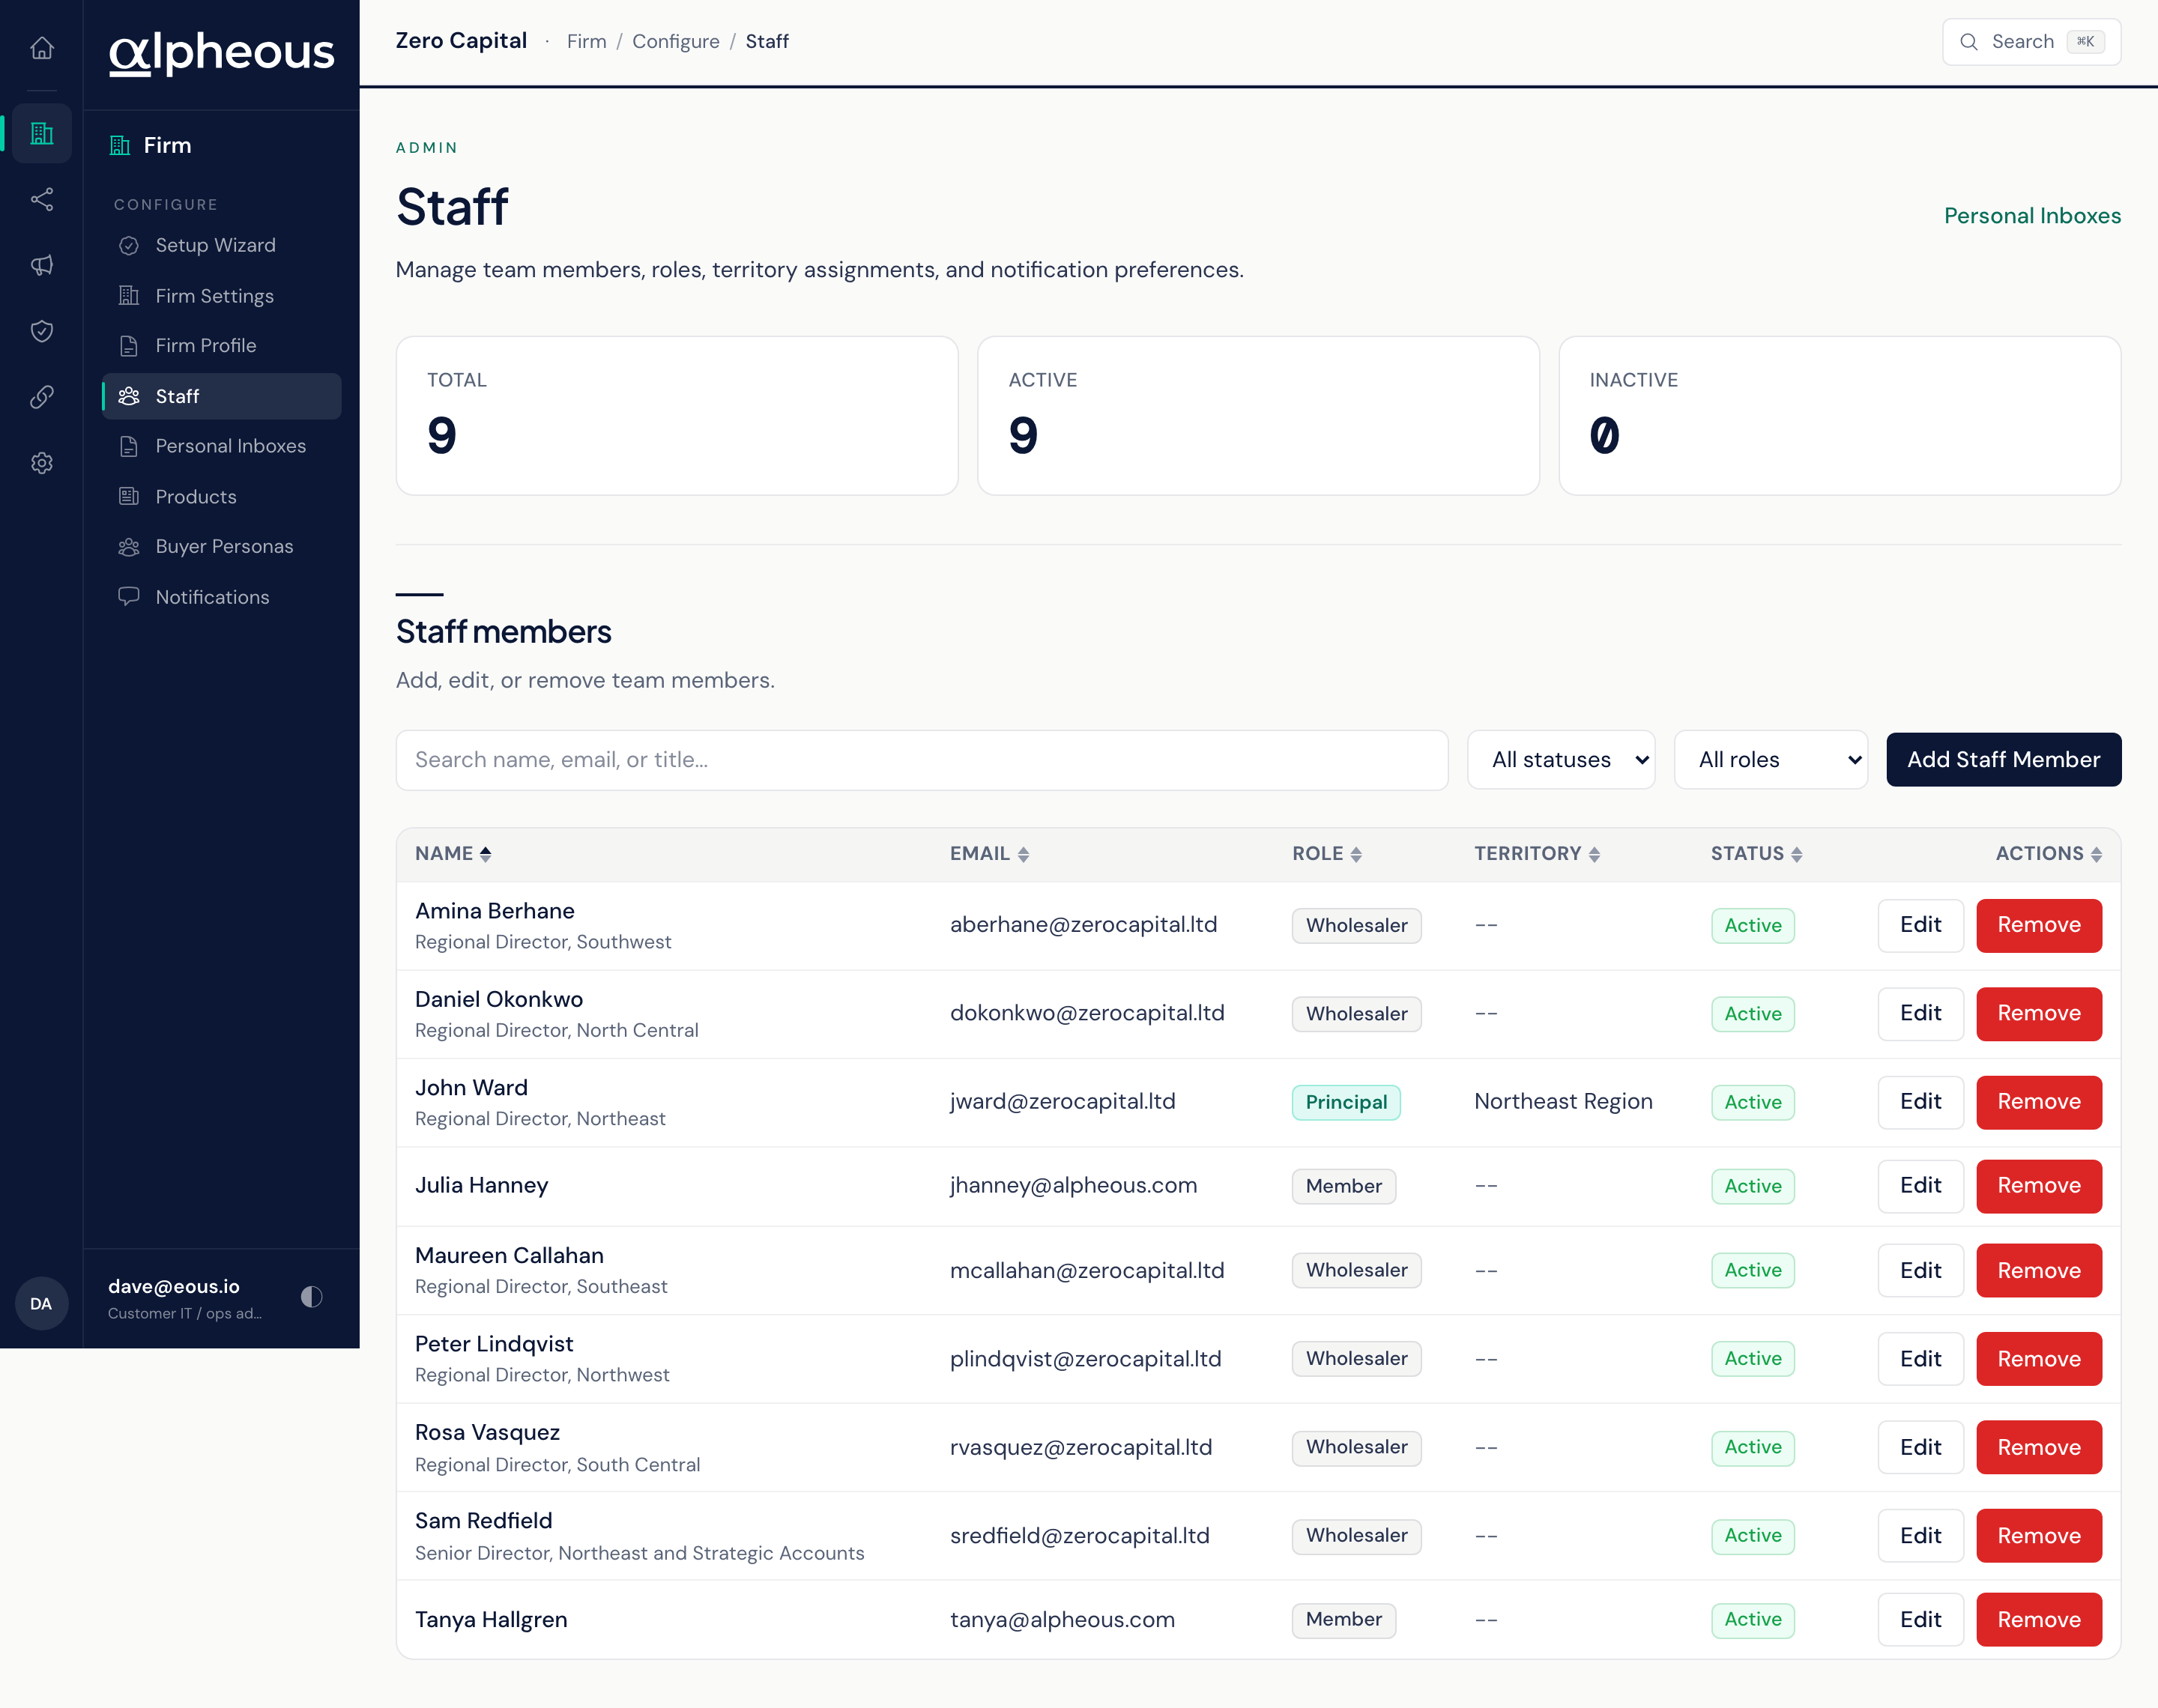
Task: Open the shield compliance icon
Action: [x=41, y=331]
